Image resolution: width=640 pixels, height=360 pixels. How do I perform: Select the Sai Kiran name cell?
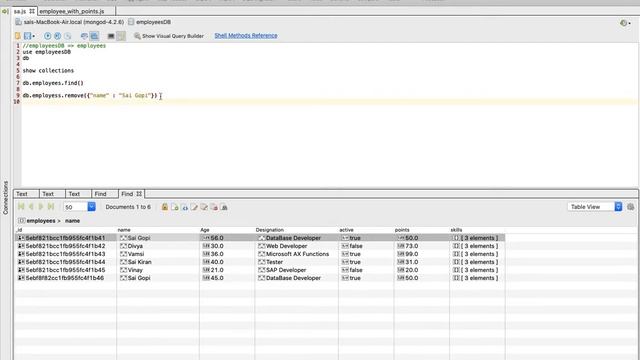(x=158, y=262)
